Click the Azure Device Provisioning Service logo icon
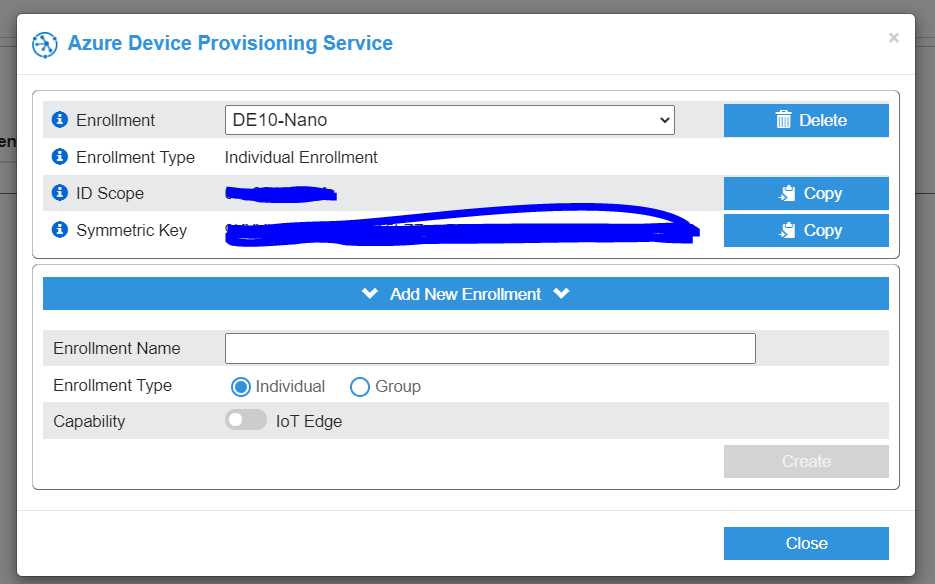The width and height of the screenshot is (935, 584). (x=45, y=45)
